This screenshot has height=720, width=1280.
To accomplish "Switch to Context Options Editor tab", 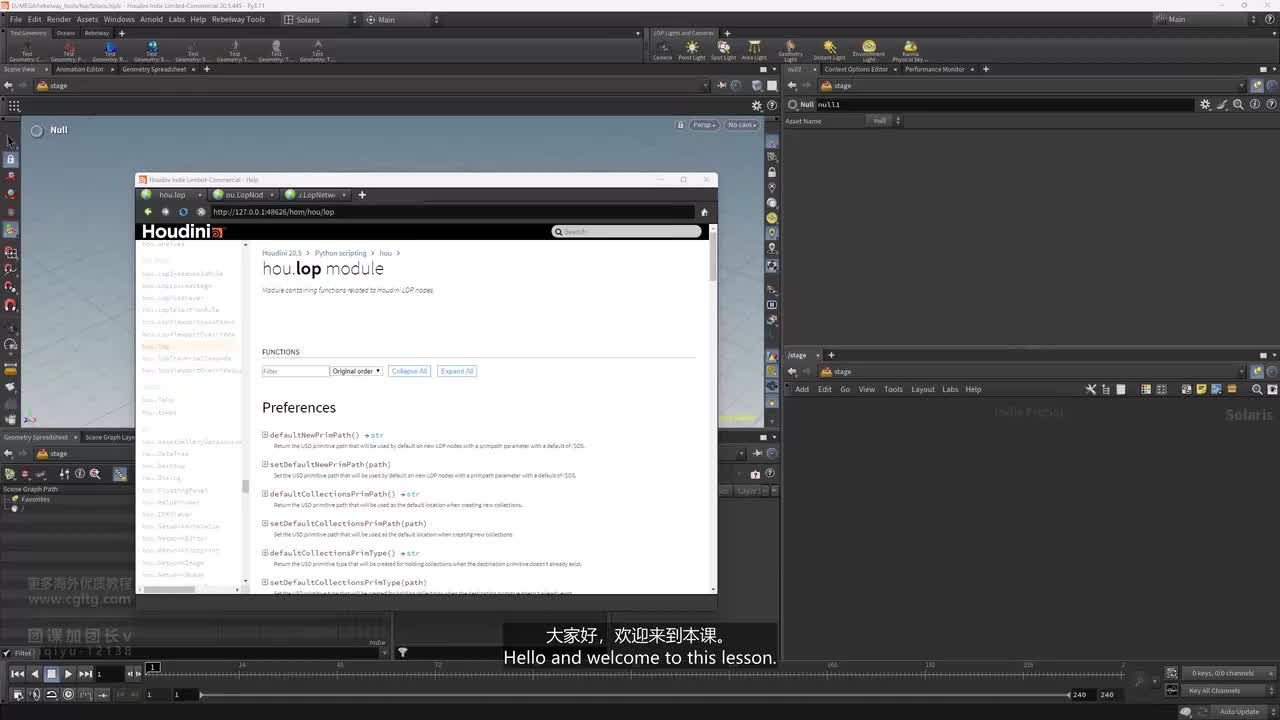I will tap(856, 69).
